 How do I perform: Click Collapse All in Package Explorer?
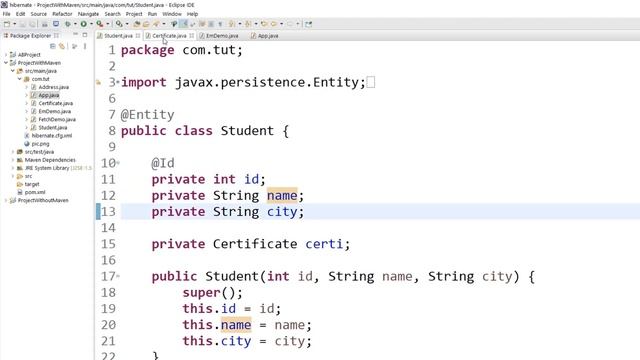tap(53, 46)
